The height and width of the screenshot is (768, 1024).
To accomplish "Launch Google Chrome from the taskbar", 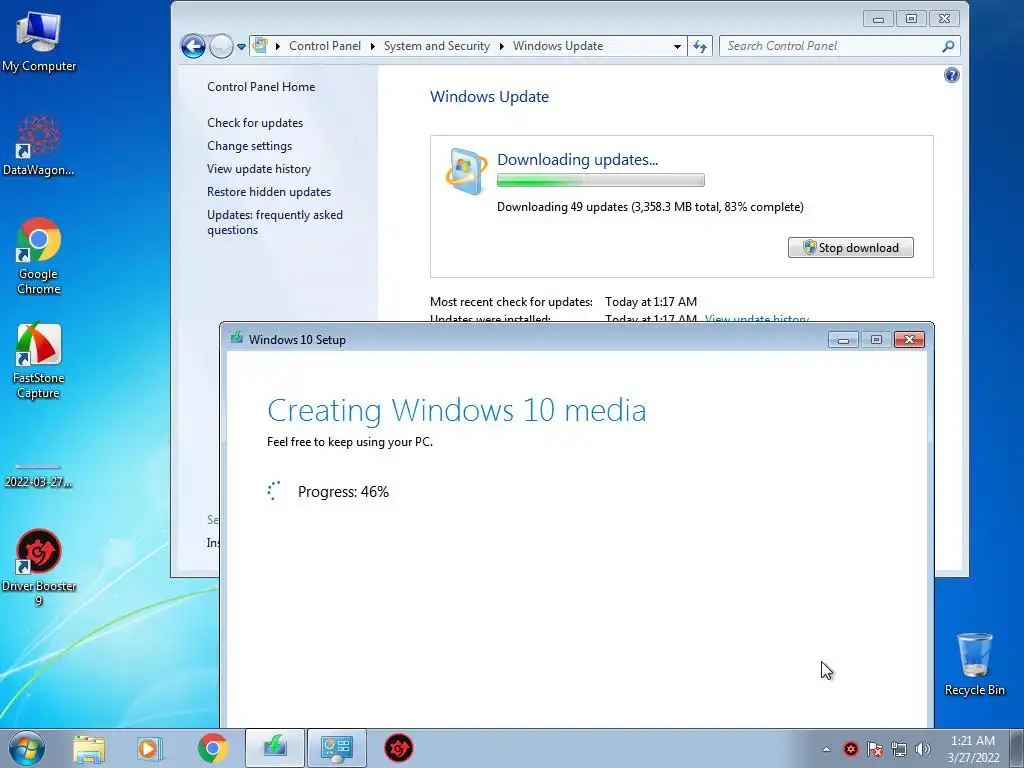I will click(x=213, y=748).
